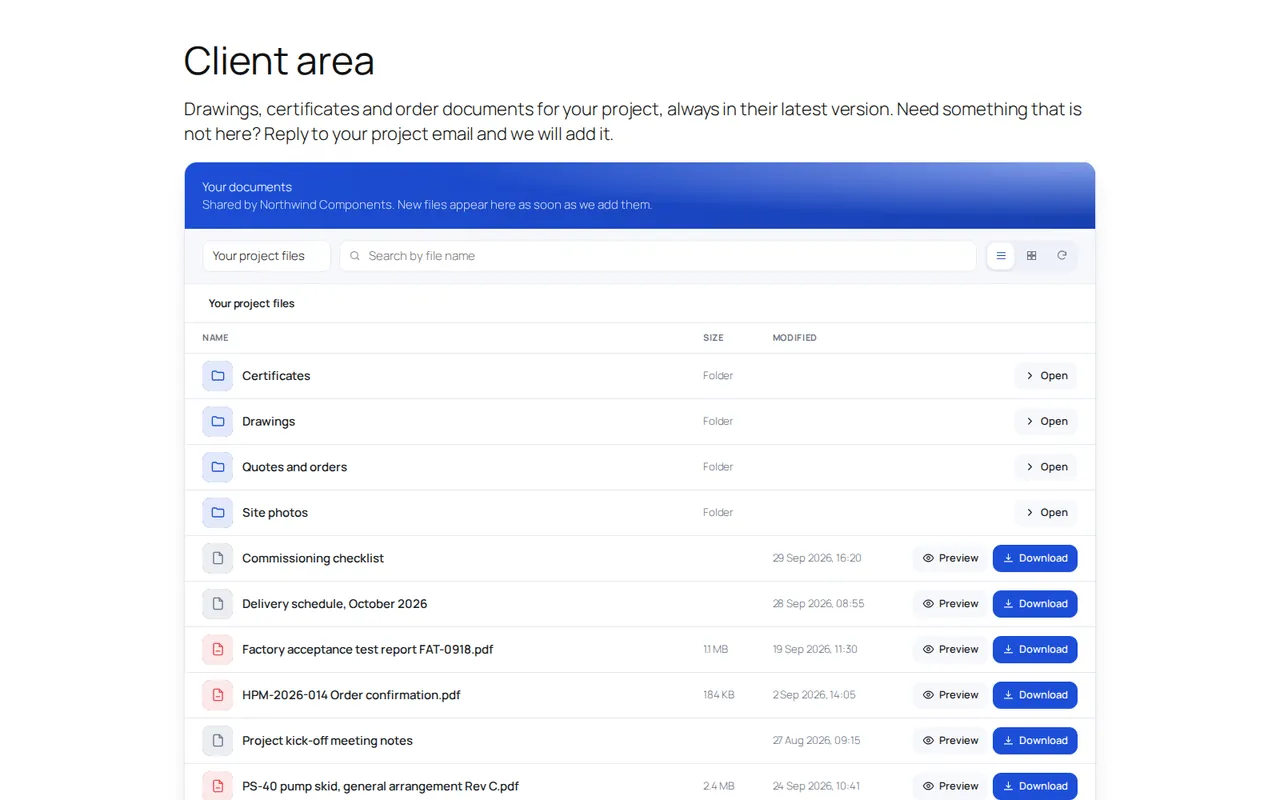Preview HPM-2026-014 Order confirmation.pdf

click(x=950, y=695)
